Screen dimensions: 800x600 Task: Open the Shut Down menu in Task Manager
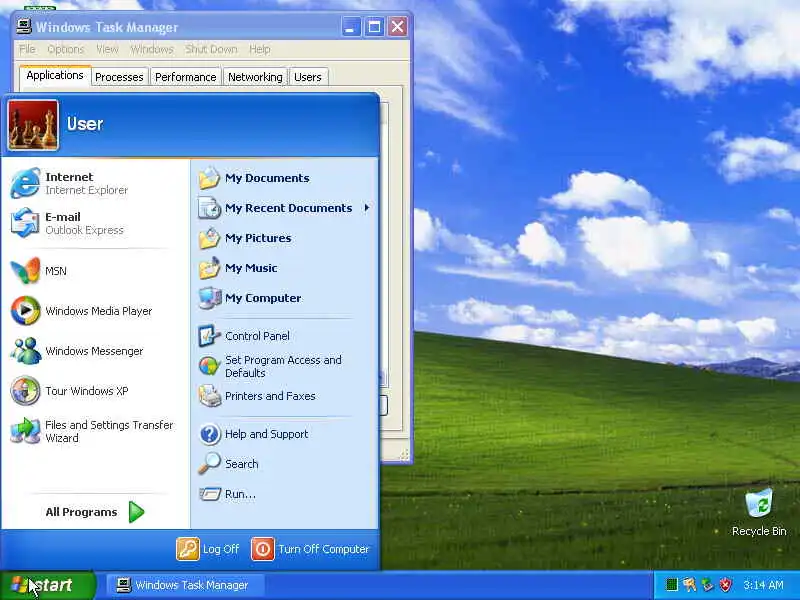pos(211,49)
